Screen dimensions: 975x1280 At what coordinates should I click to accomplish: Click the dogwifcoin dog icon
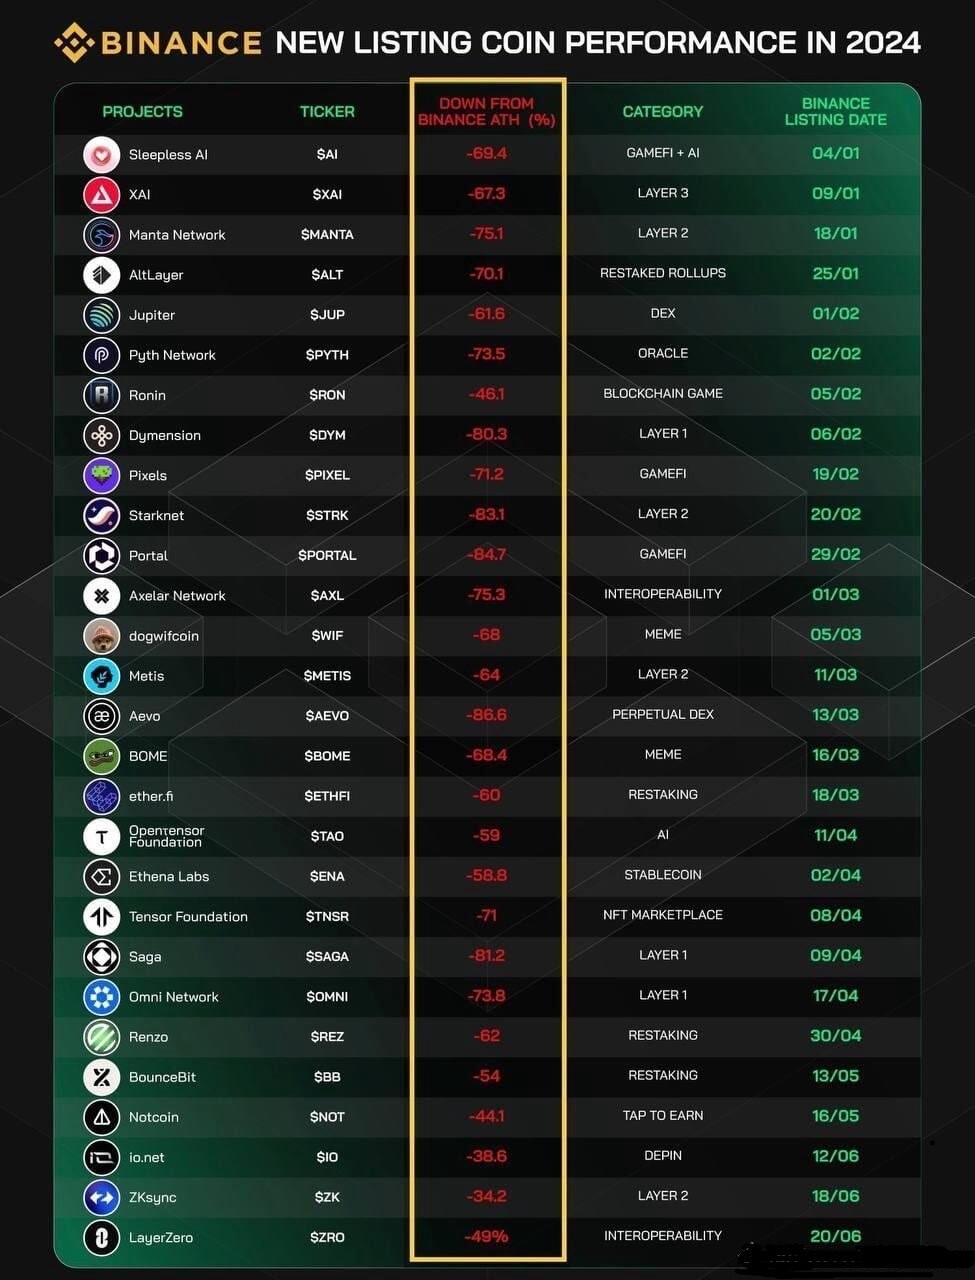102,636
